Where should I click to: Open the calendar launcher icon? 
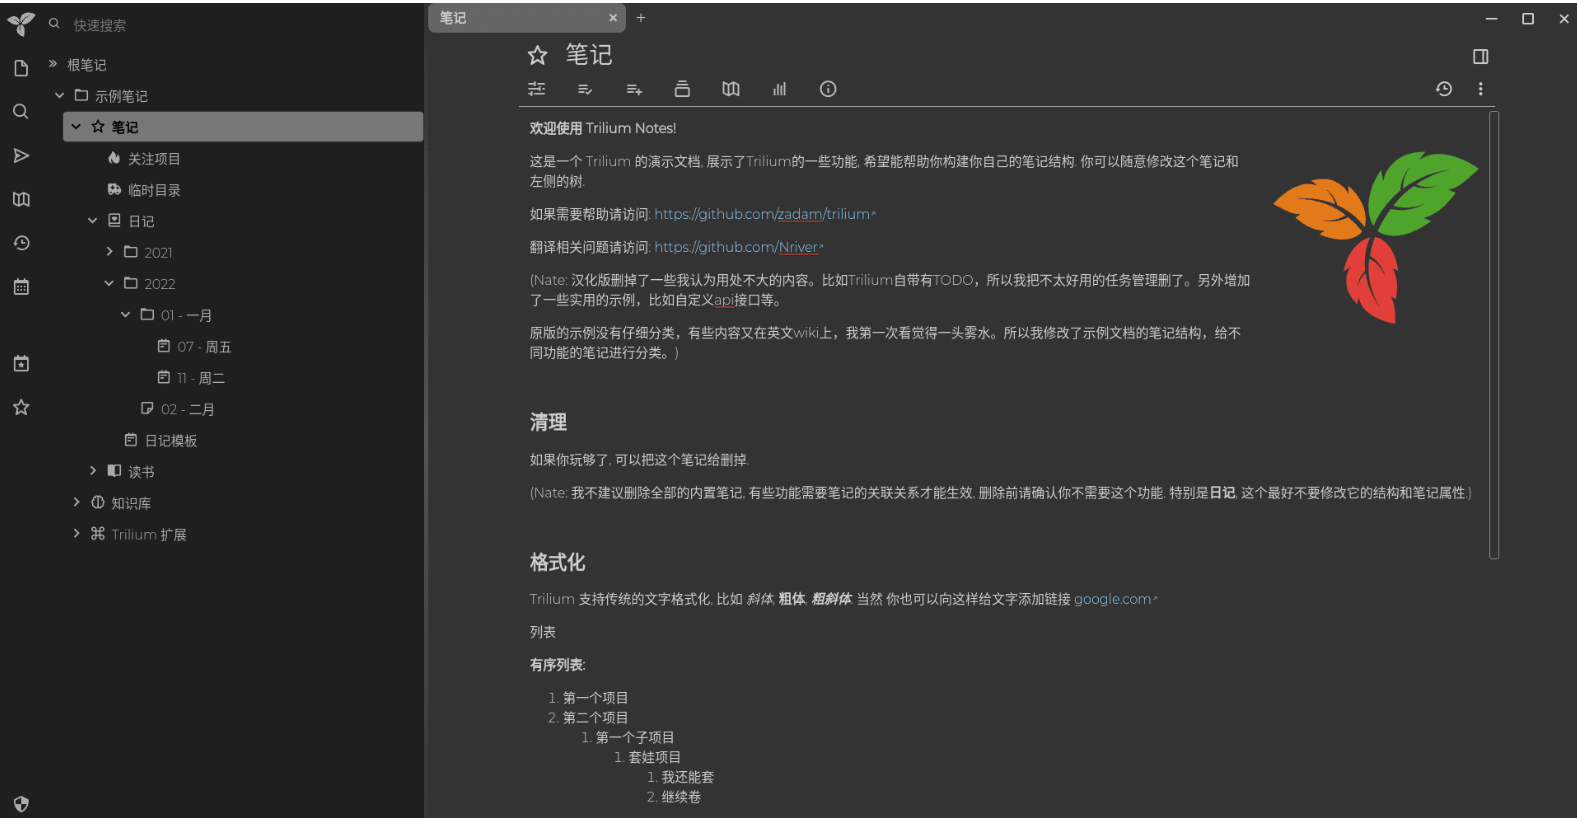21,287
